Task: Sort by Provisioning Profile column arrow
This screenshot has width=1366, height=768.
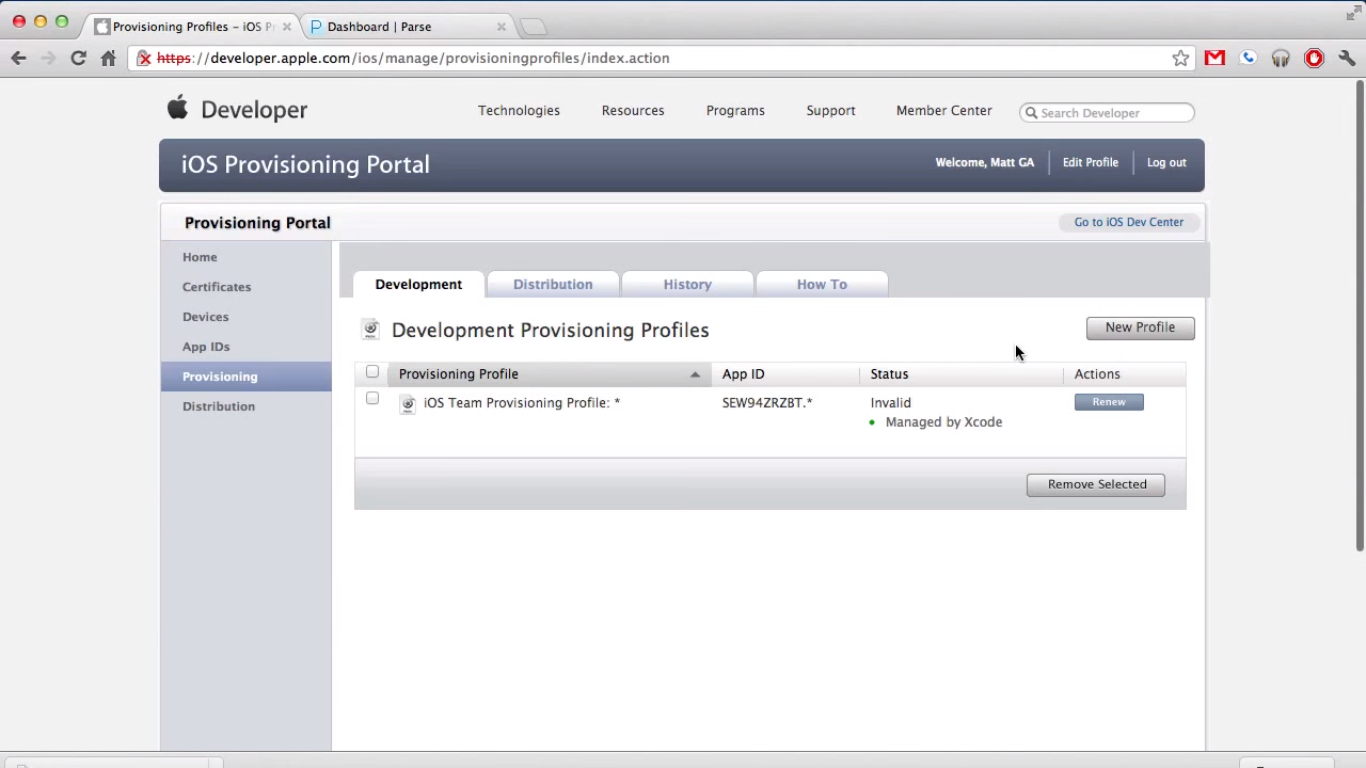Action: 695,375
